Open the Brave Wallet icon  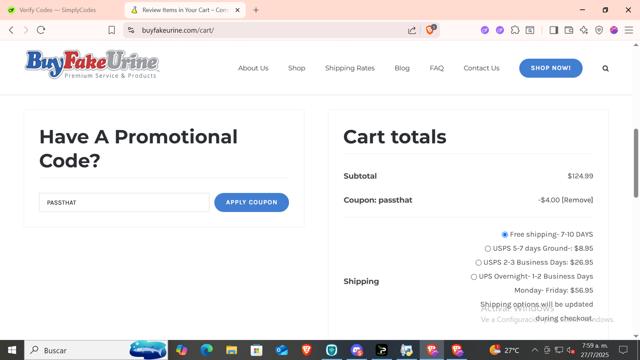pos(569,30)
